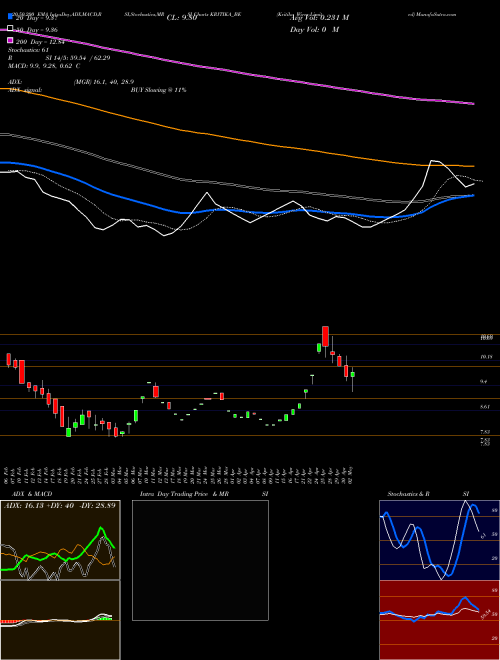Open the blue Stochastics chart panel
Viewport: 500px width, 660px height.
click(439, 540)
